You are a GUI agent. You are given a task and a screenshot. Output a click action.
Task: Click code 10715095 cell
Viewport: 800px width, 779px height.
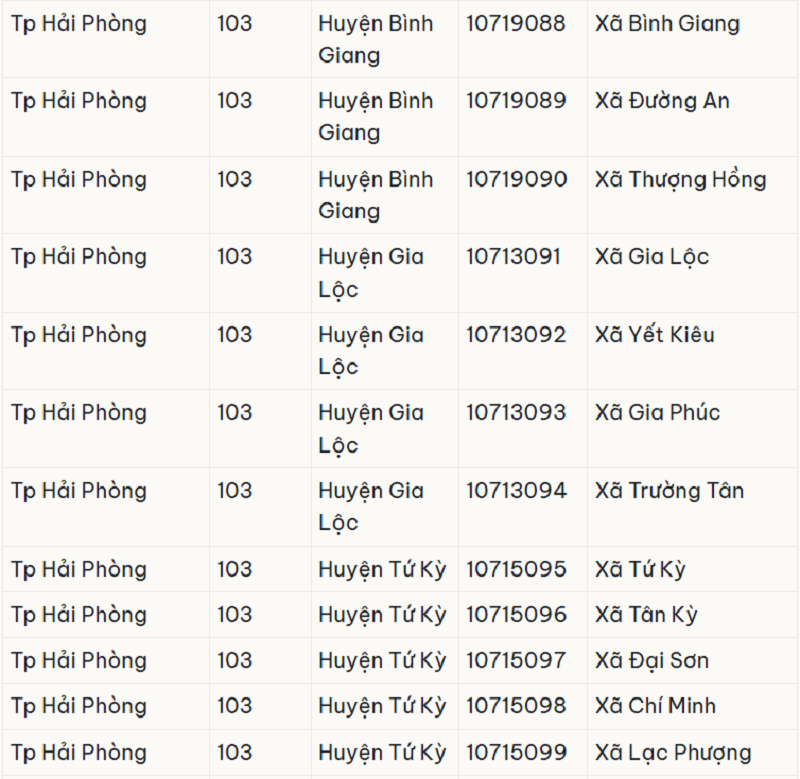pyautogui.click(x=522, y=569)
